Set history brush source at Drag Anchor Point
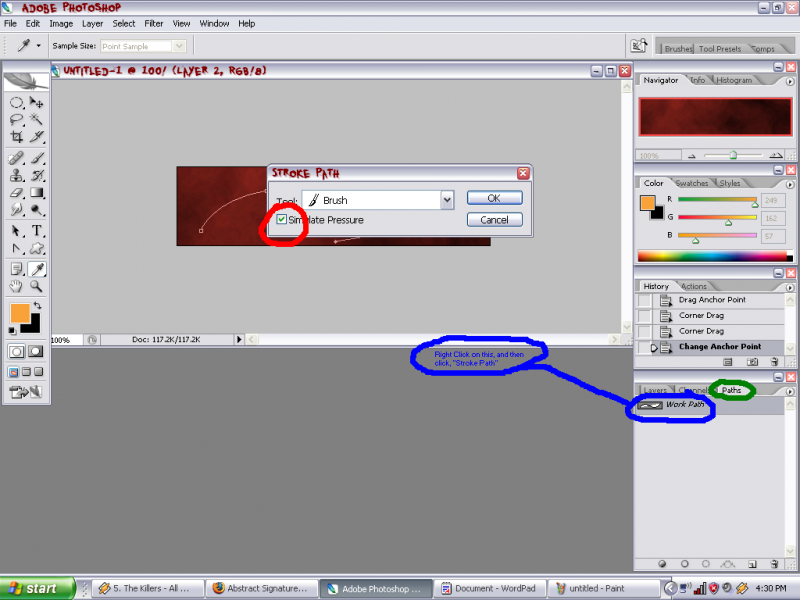The image size is (800, 600). click(644, 300)
